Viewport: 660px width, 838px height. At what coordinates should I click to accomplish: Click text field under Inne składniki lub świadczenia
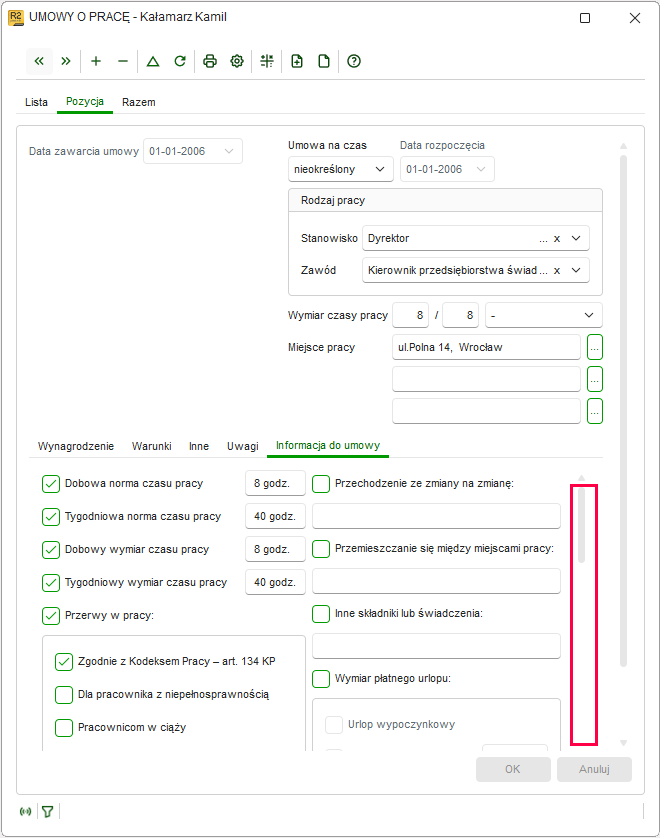(436, 646)
